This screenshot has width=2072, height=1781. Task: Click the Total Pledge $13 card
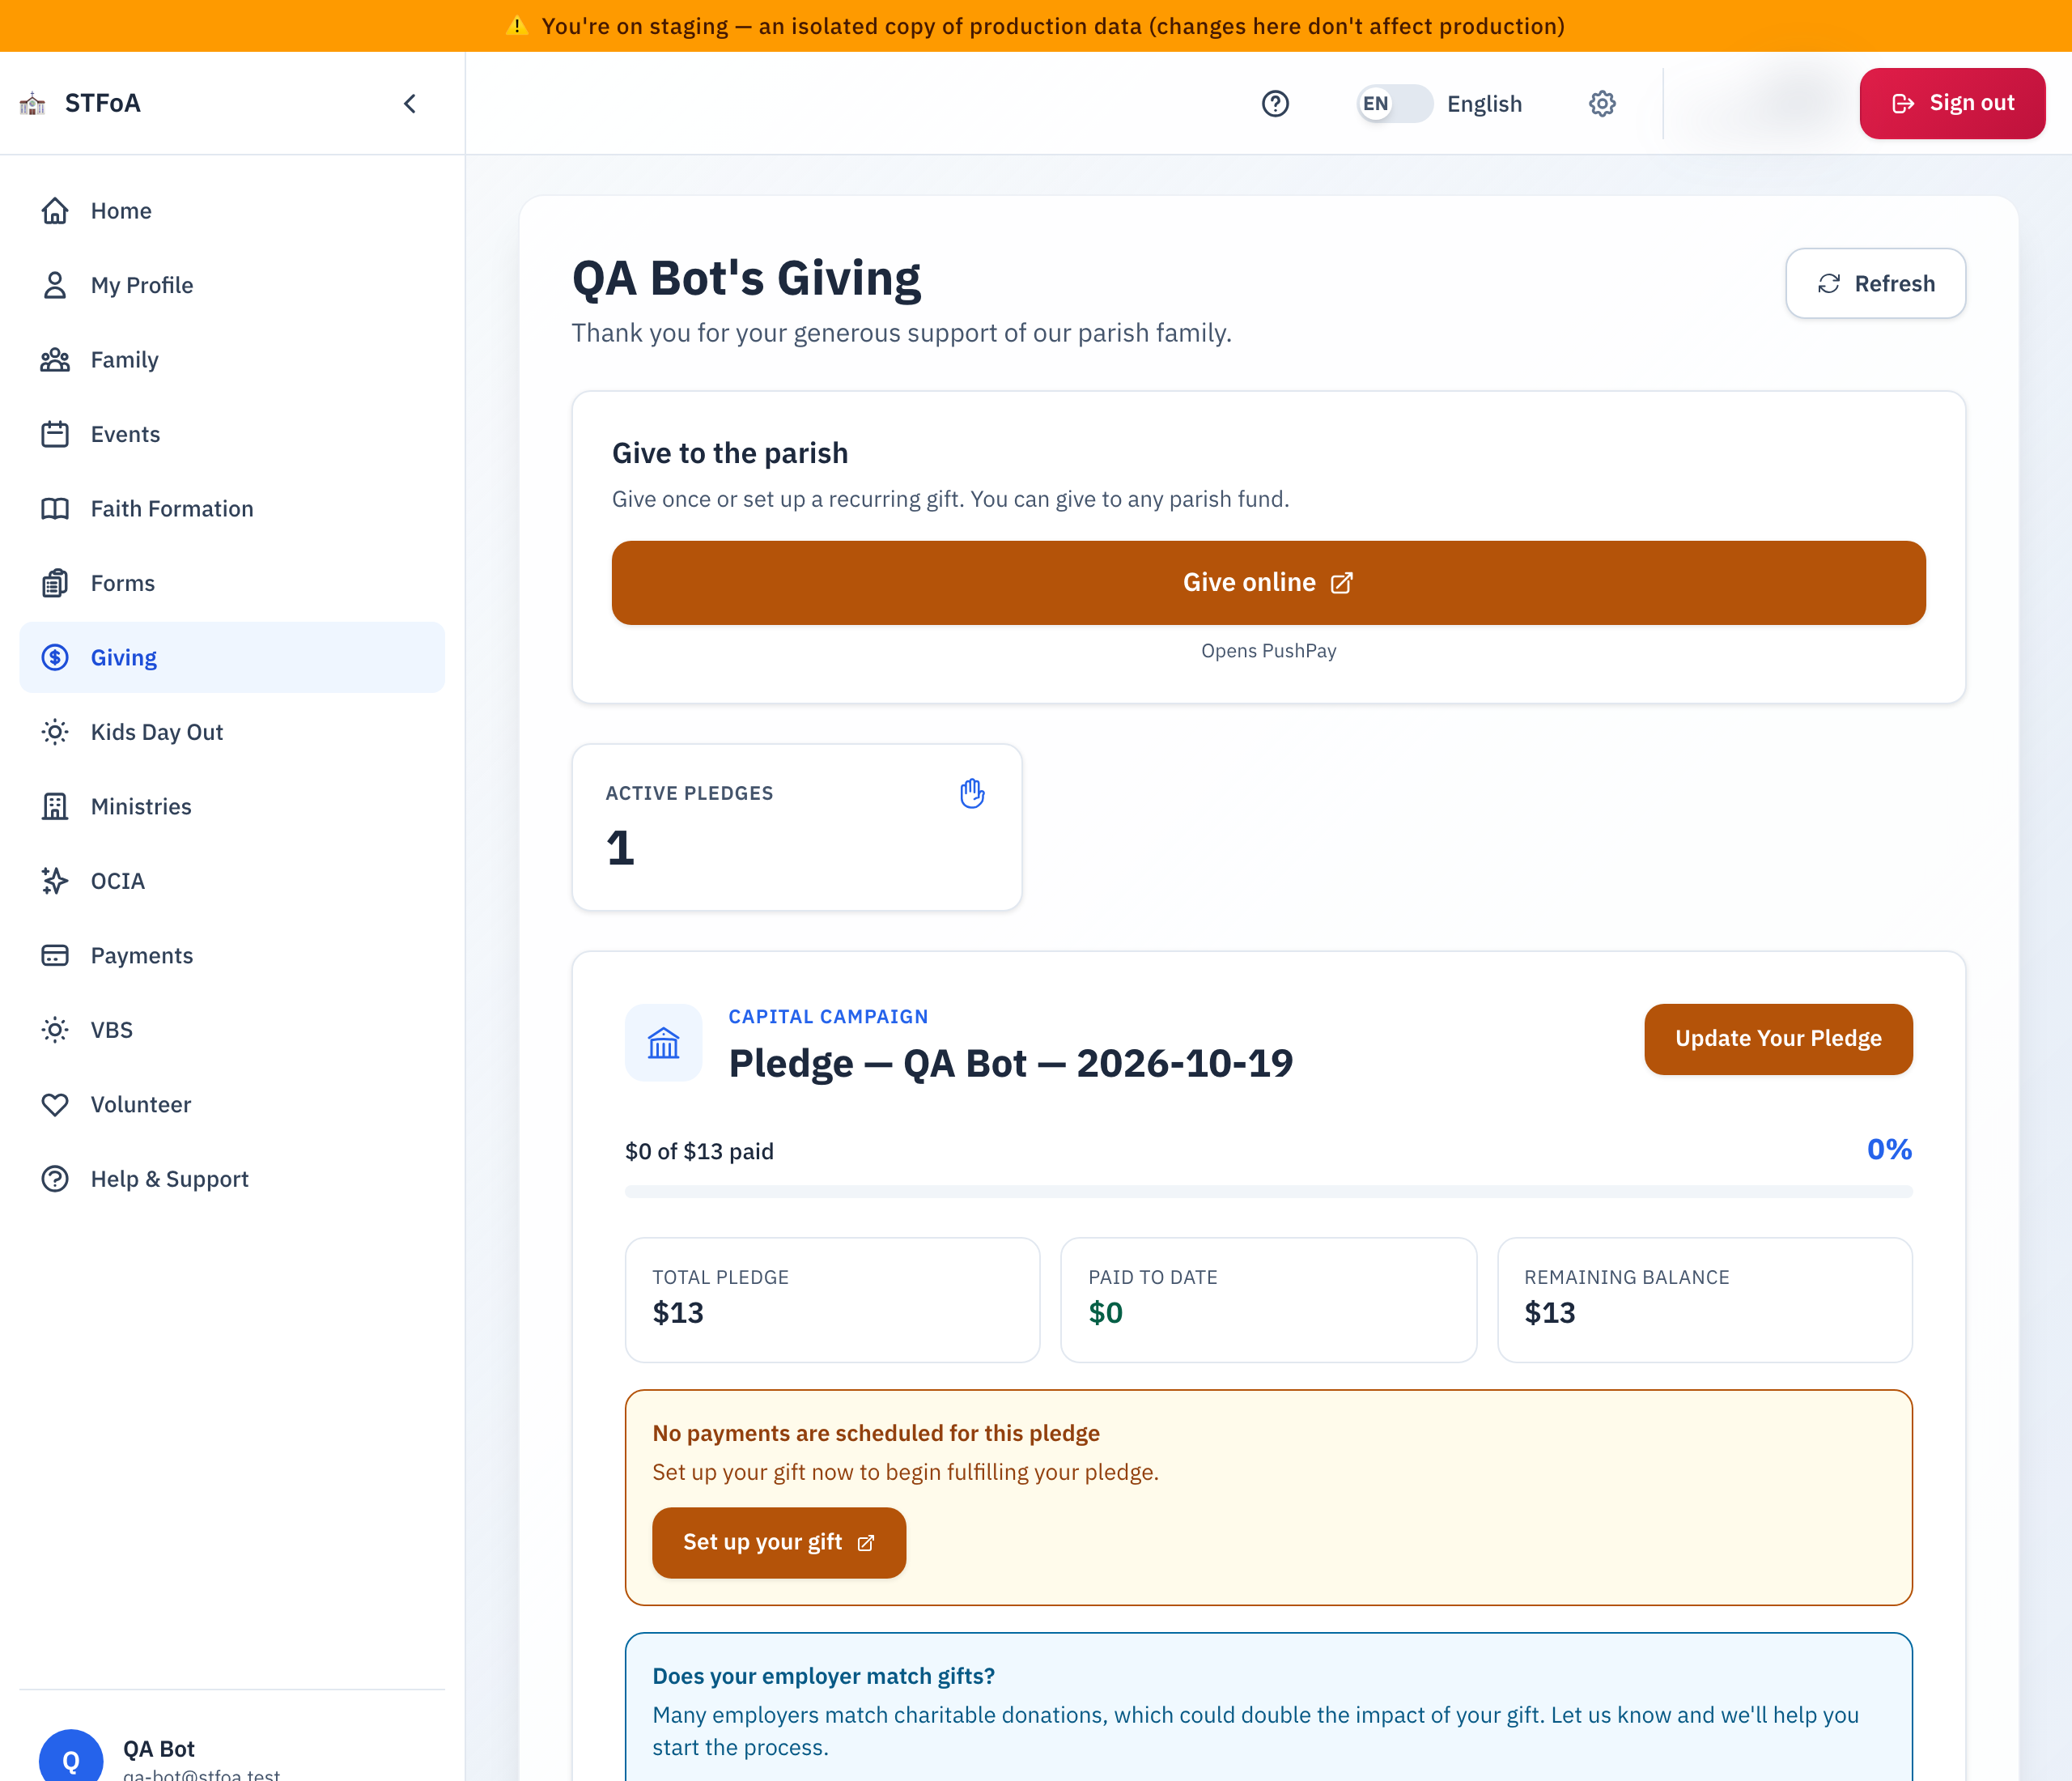(832, 1300)
